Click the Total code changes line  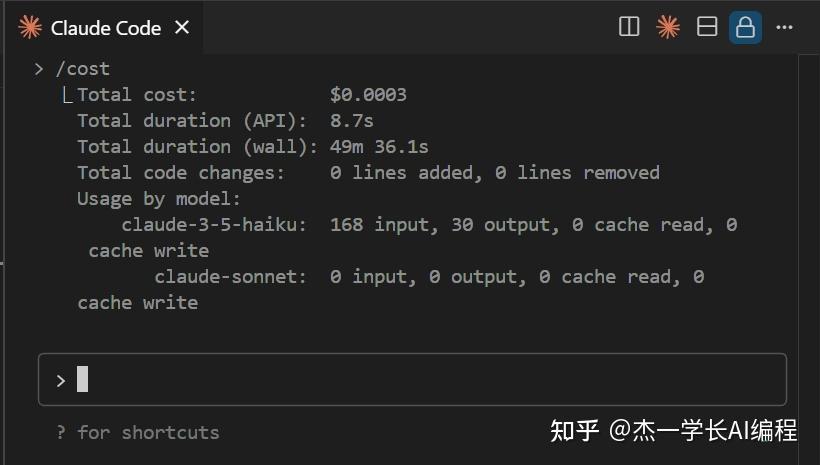[x=180, y=173]
